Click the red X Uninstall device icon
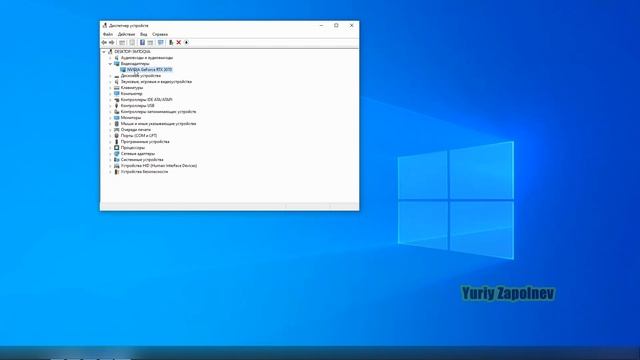 179,42
